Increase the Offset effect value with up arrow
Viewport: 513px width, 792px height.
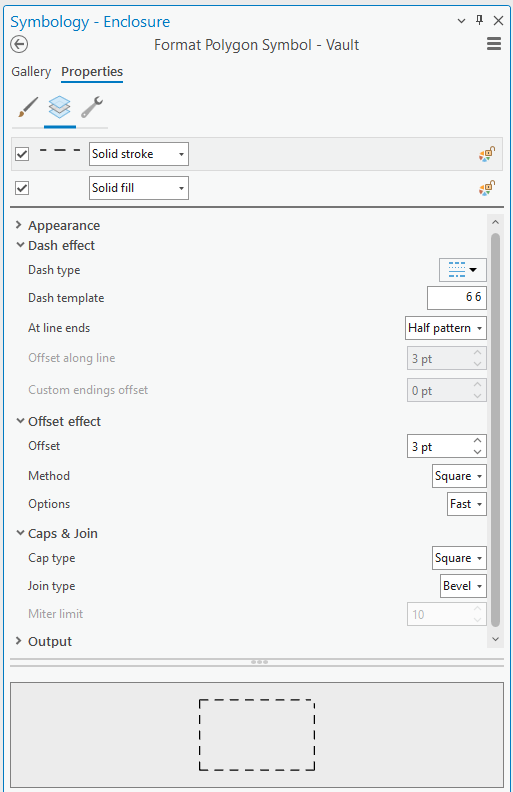tap(478, 441)
